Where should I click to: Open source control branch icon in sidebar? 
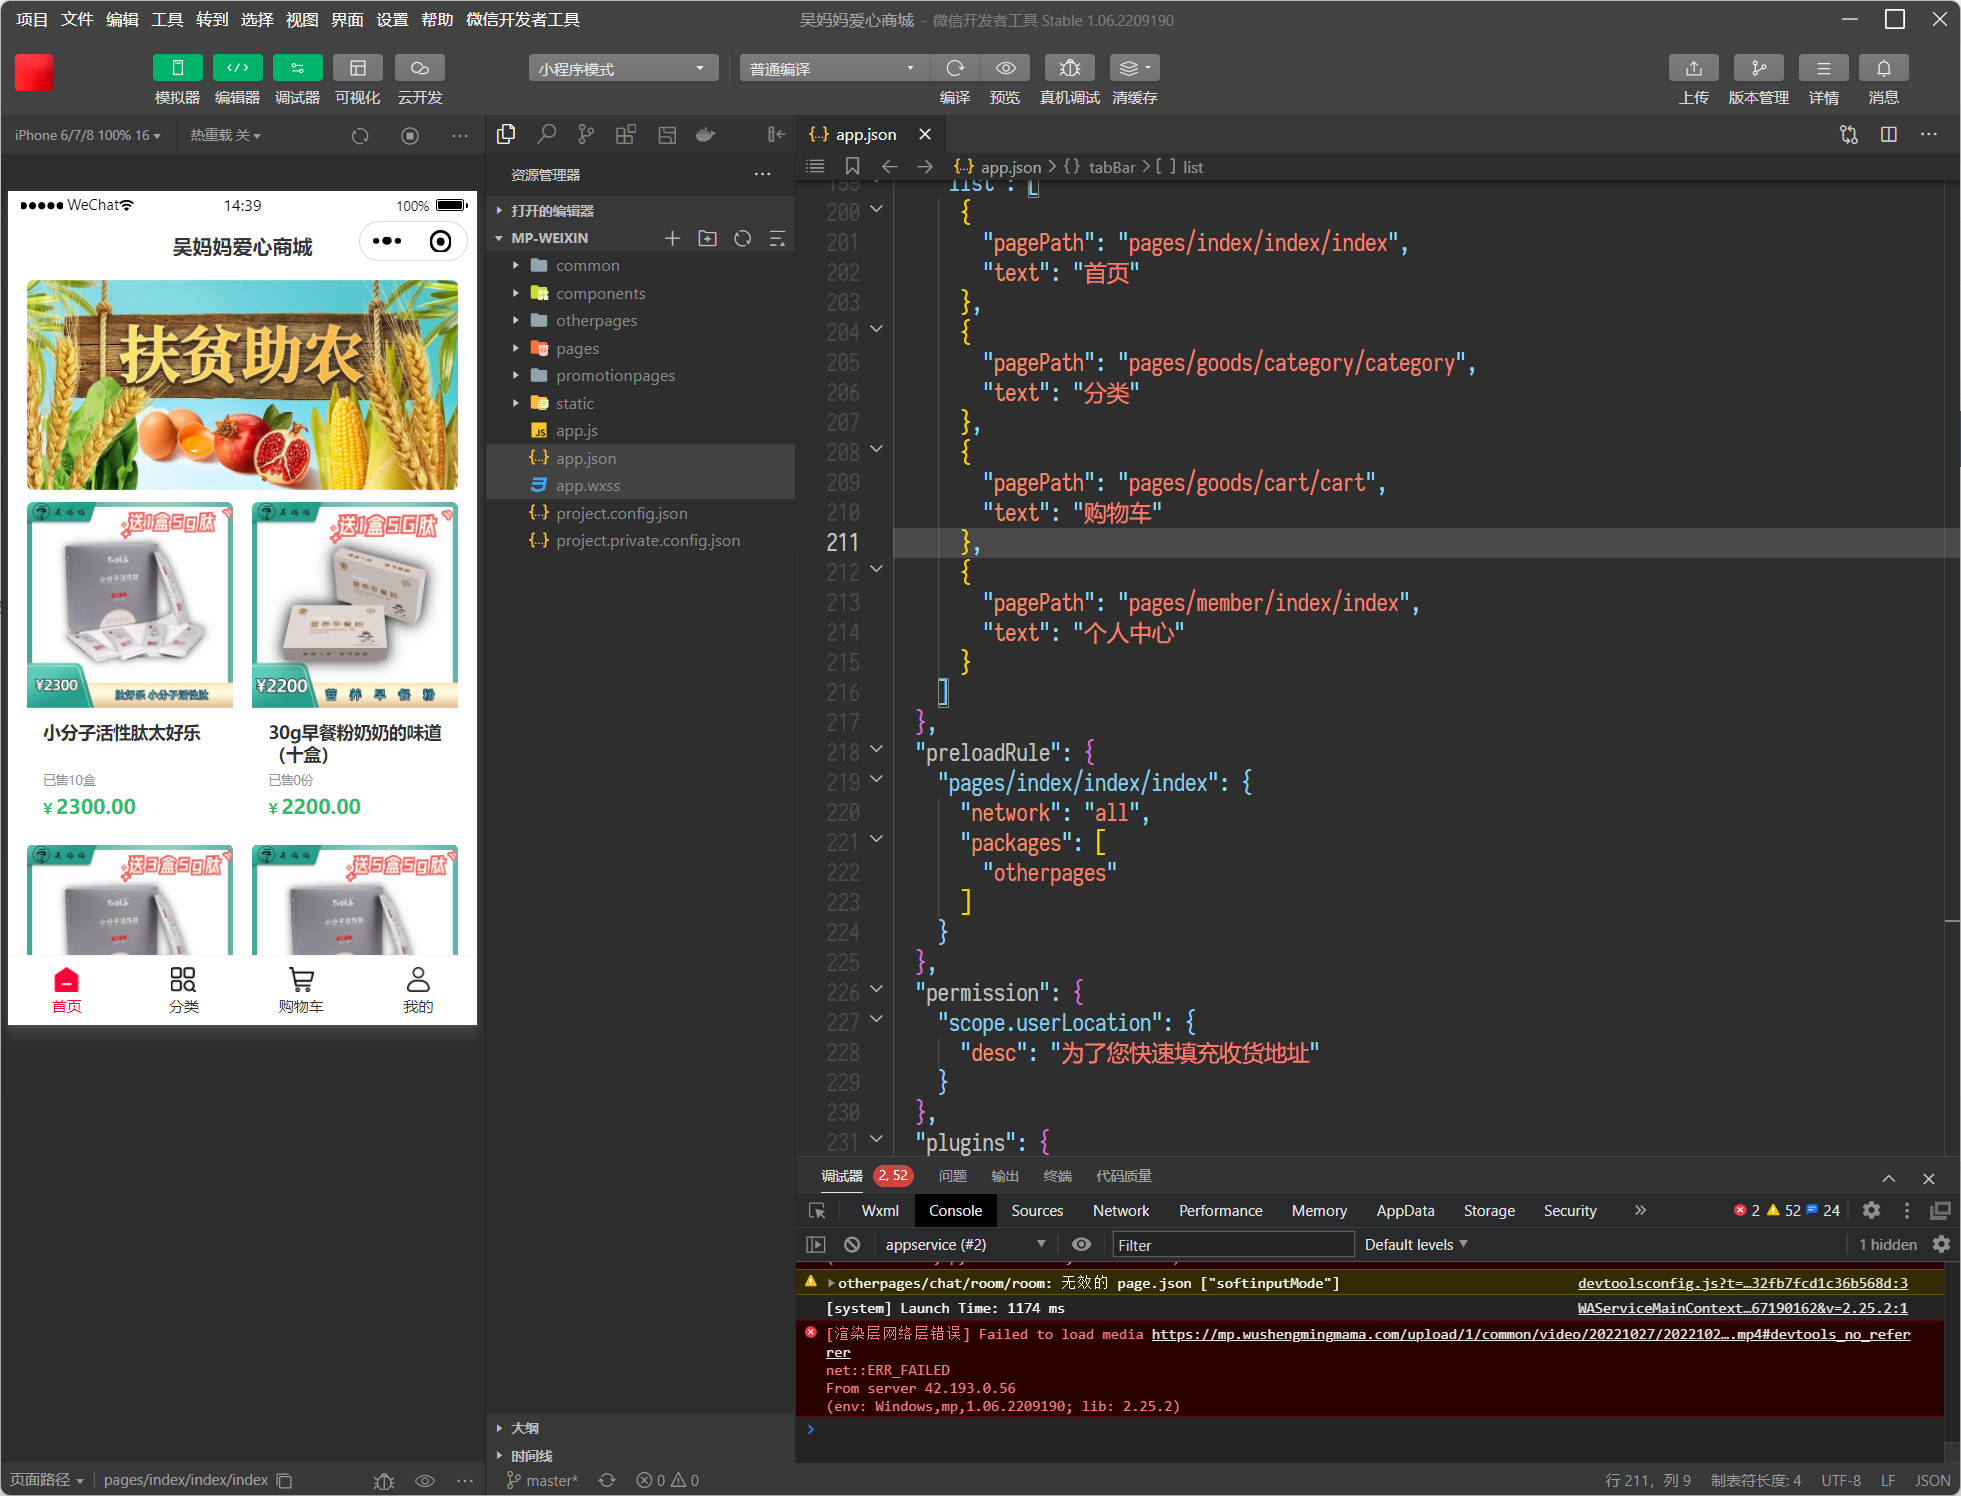tap(586, 134)
